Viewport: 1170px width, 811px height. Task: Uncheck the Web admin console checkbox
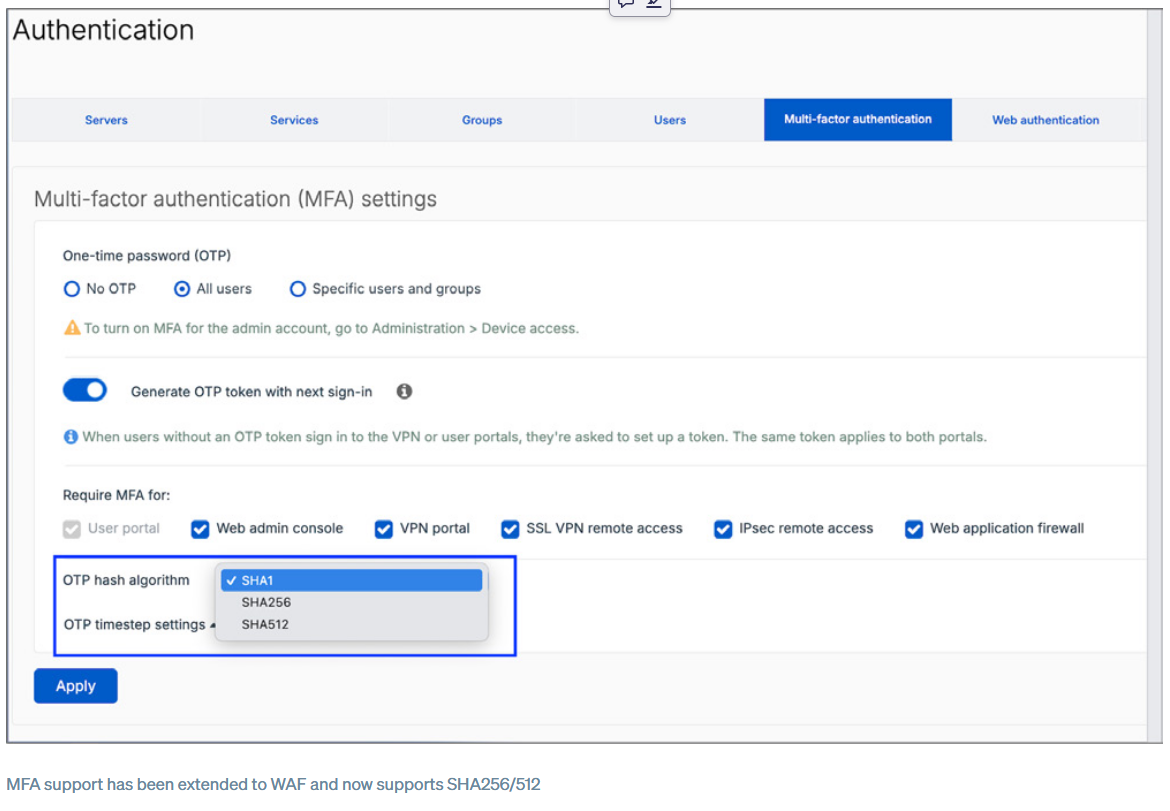200,529
